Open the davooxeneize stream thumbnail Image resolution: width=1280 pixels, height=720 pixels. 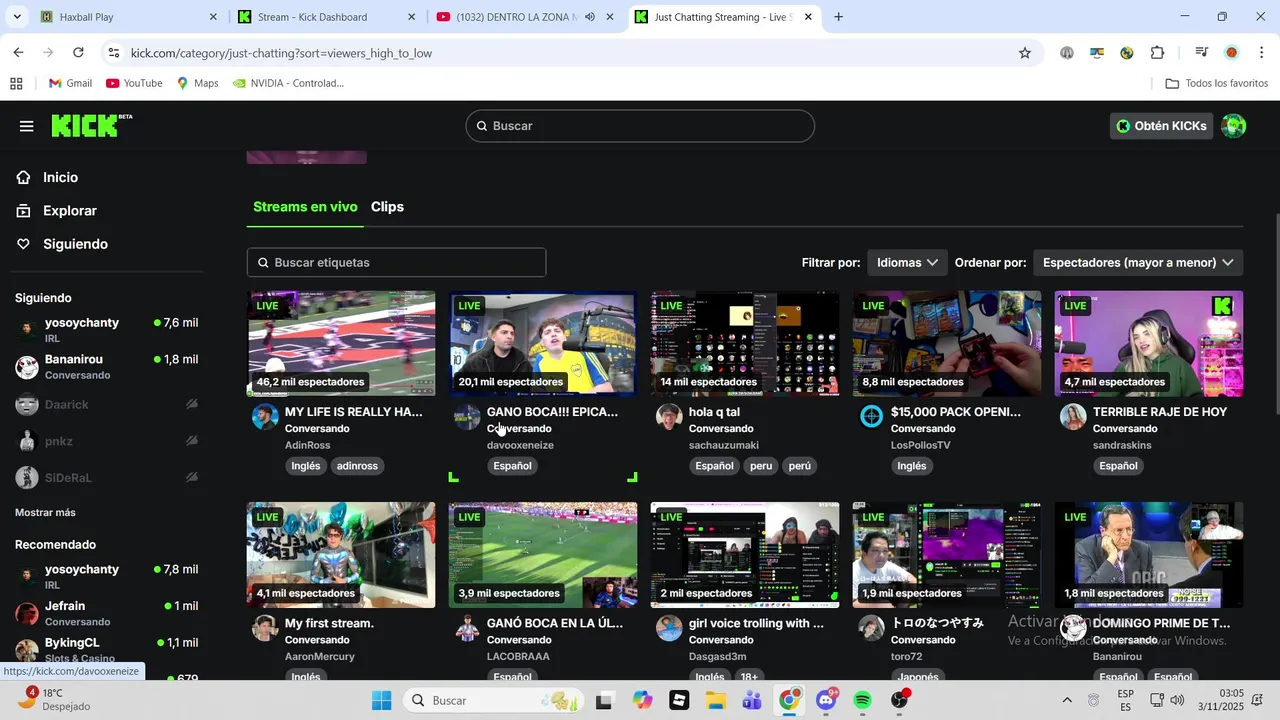543,344
